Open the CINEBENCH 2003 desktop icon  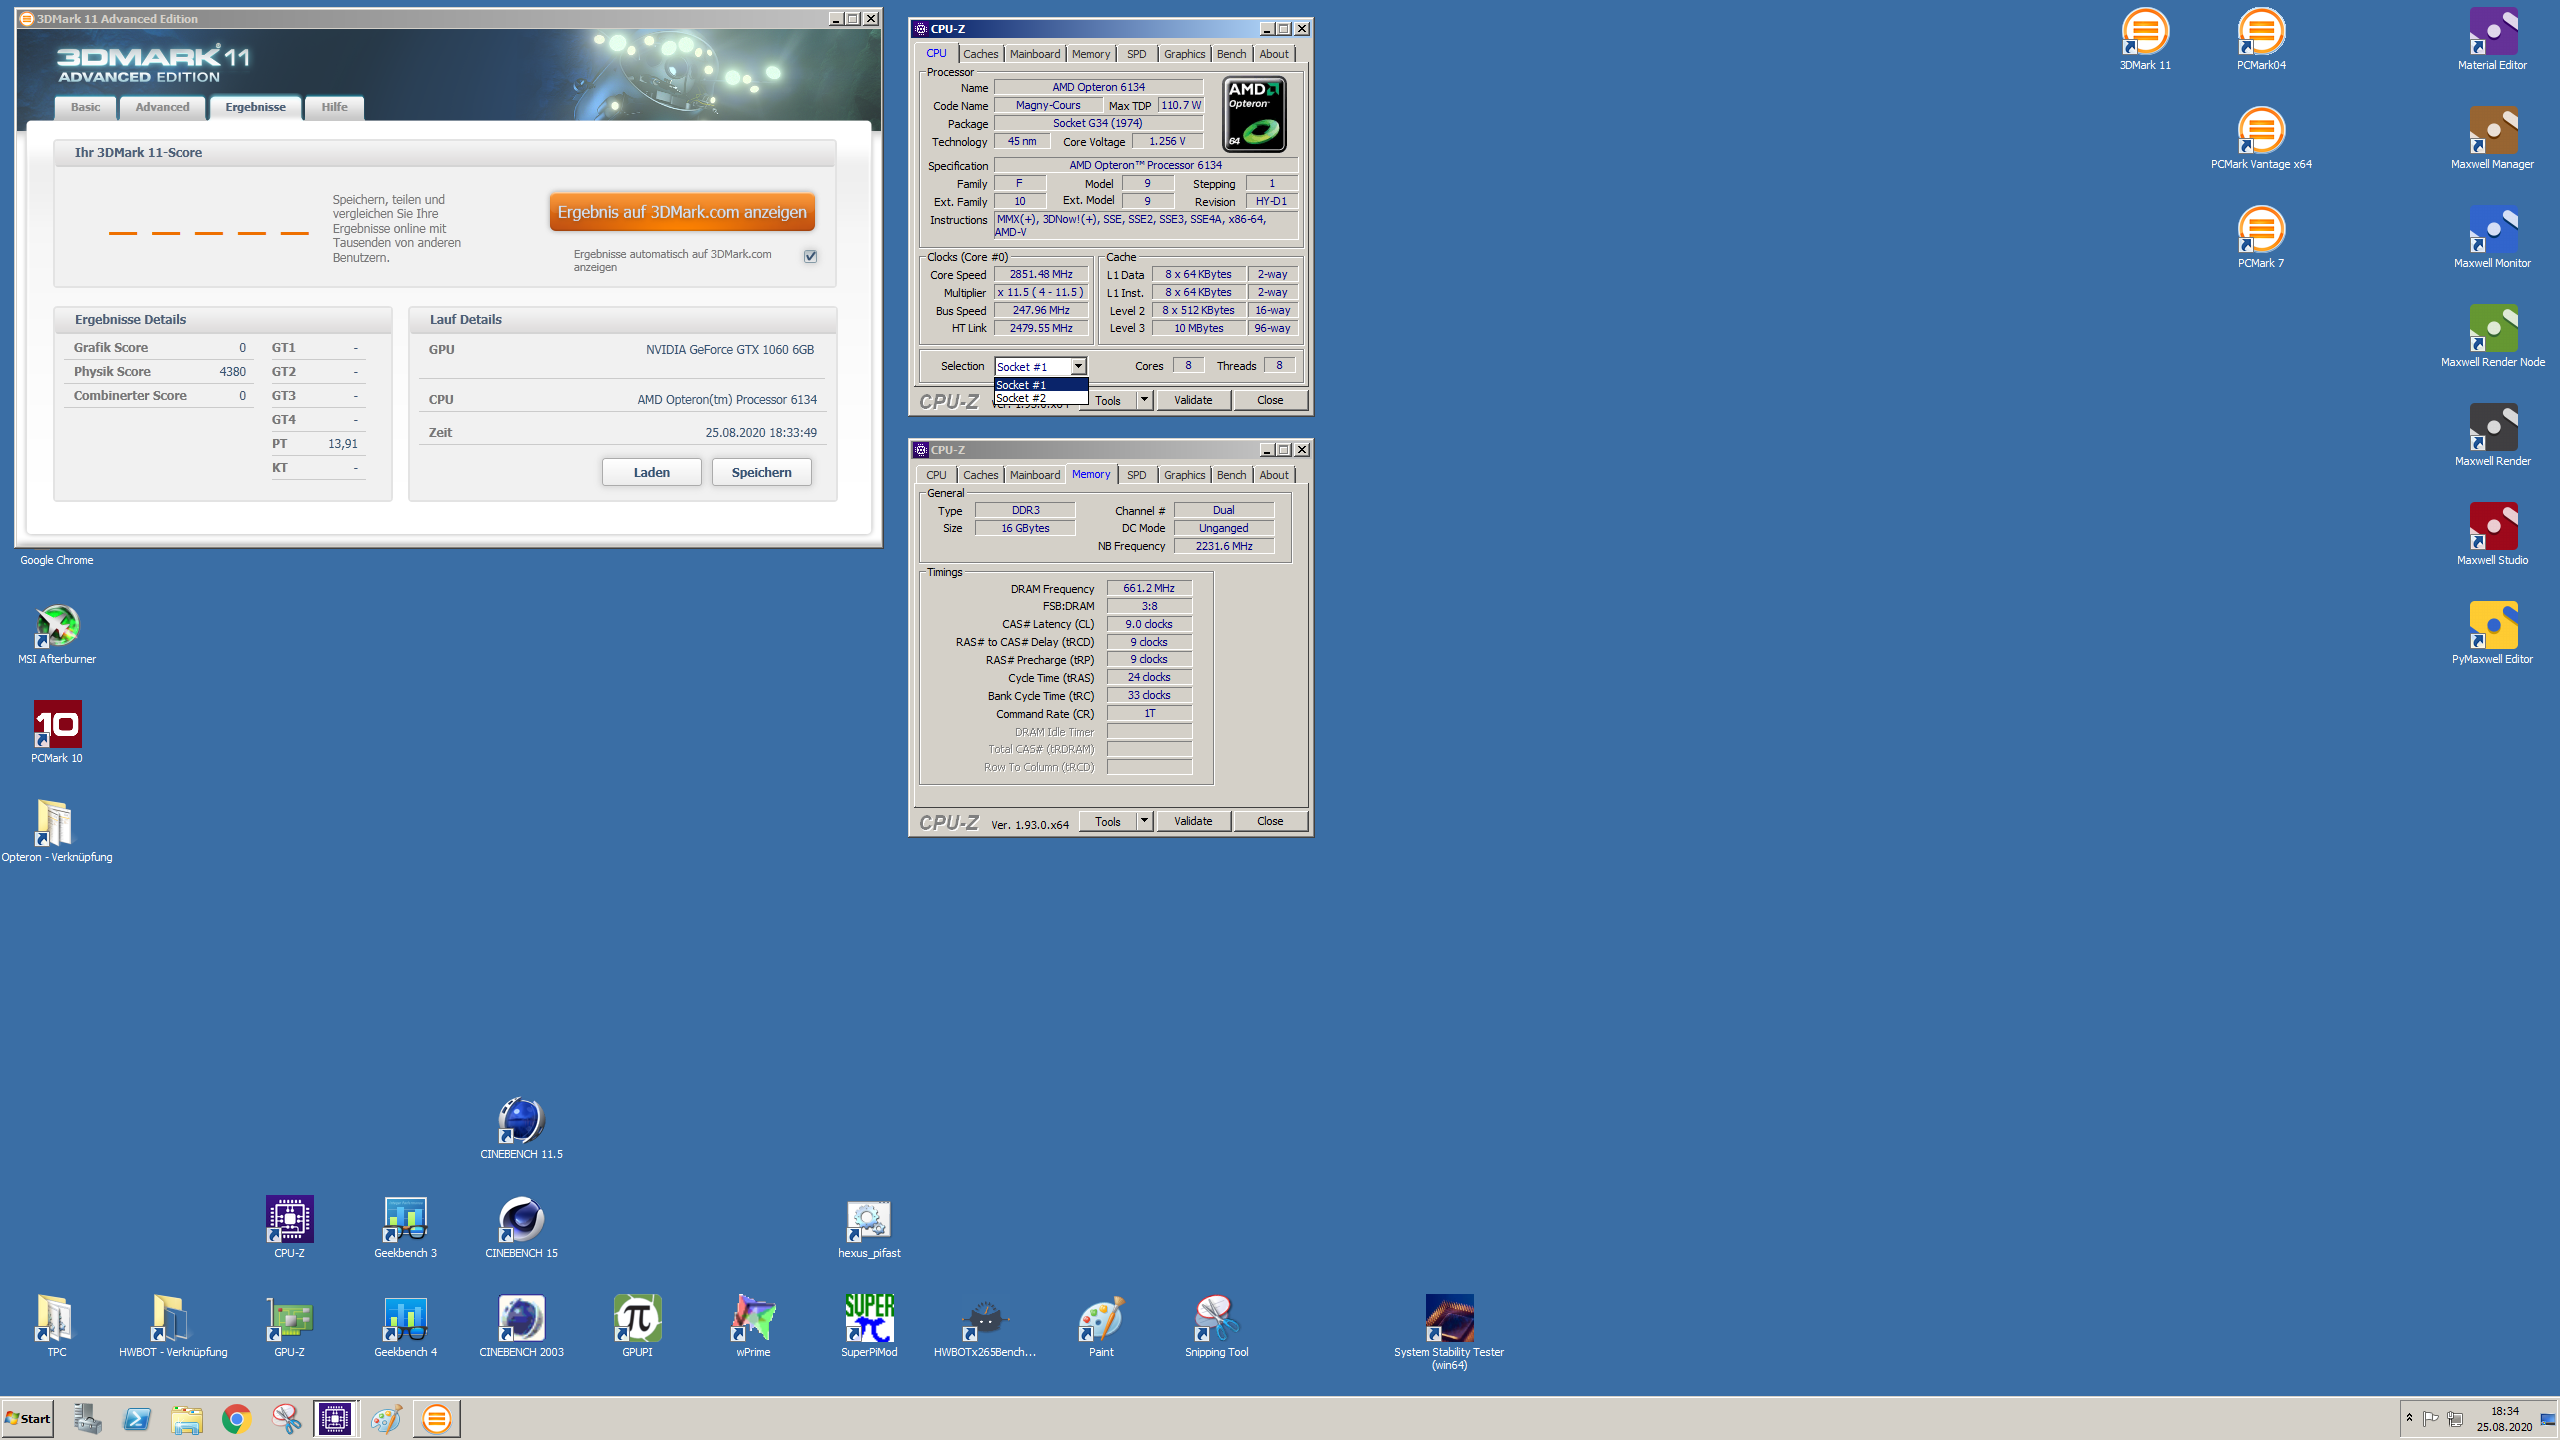[x=521, y=1327]
